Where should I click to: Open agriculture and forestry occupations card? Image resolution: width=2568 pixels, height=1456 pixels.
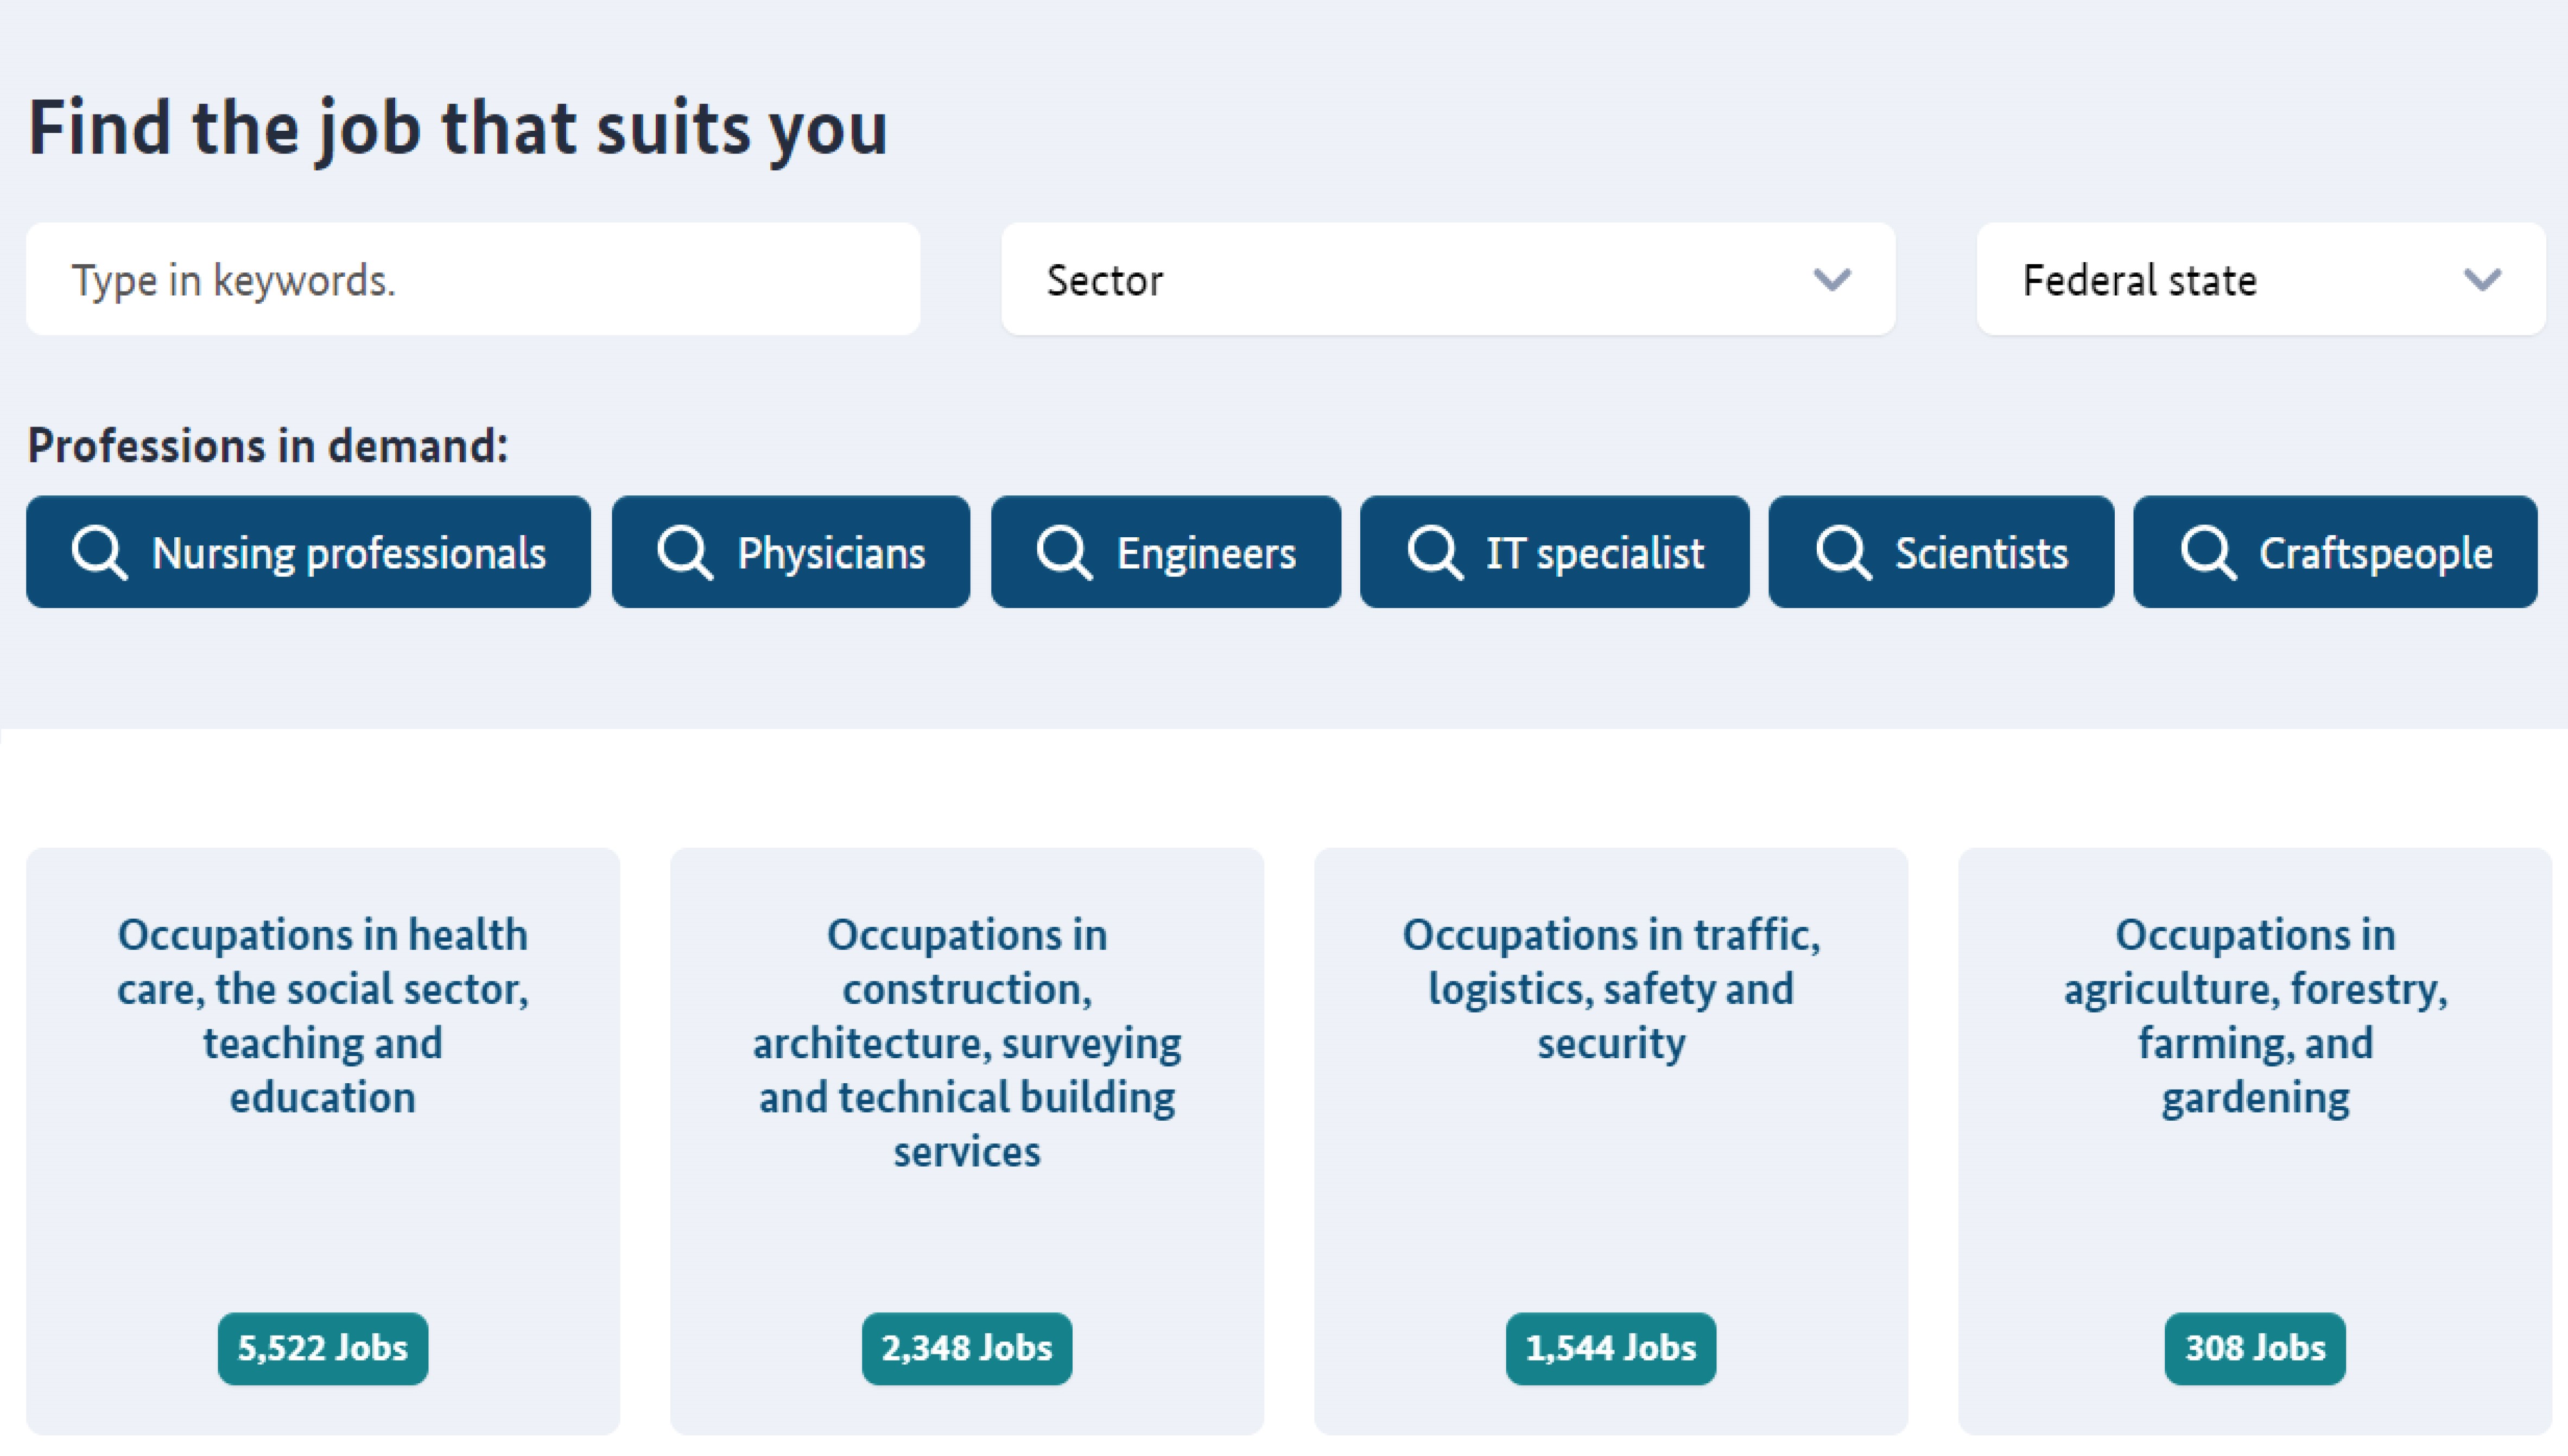click(2255, 1141)
